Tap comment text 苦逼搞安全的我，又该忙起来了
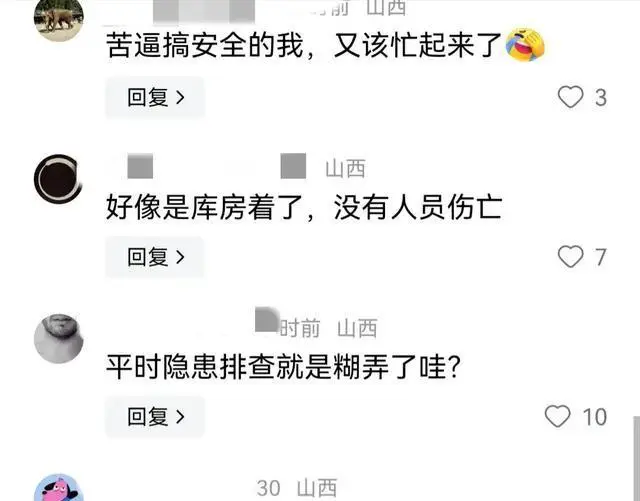The width and height of the screenshot is (640, 501). 304,45
